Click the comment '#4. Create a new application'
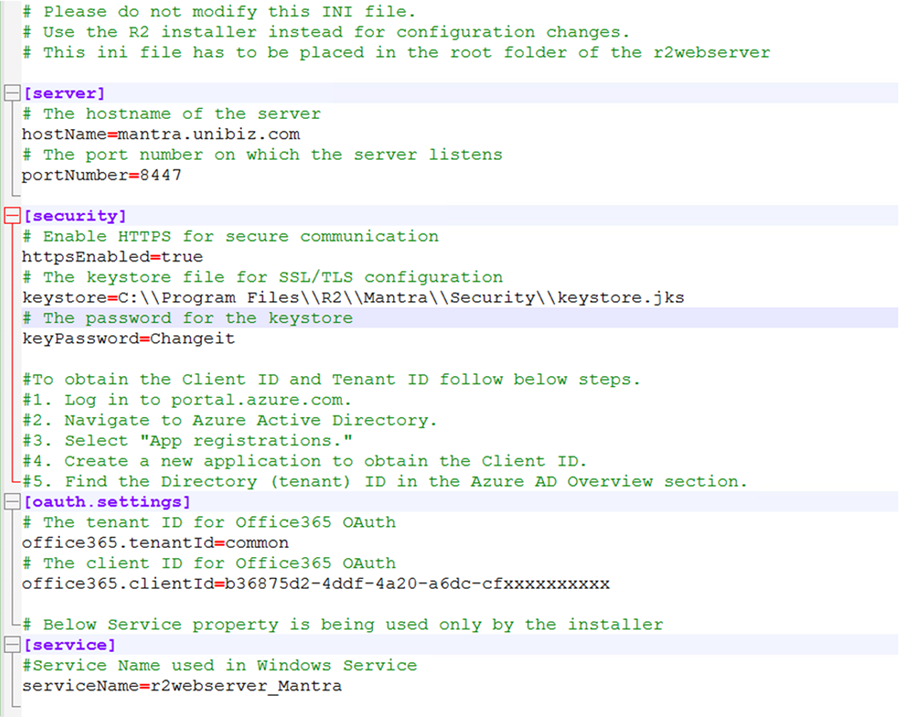The image size is (900, 717). (304, 461)
